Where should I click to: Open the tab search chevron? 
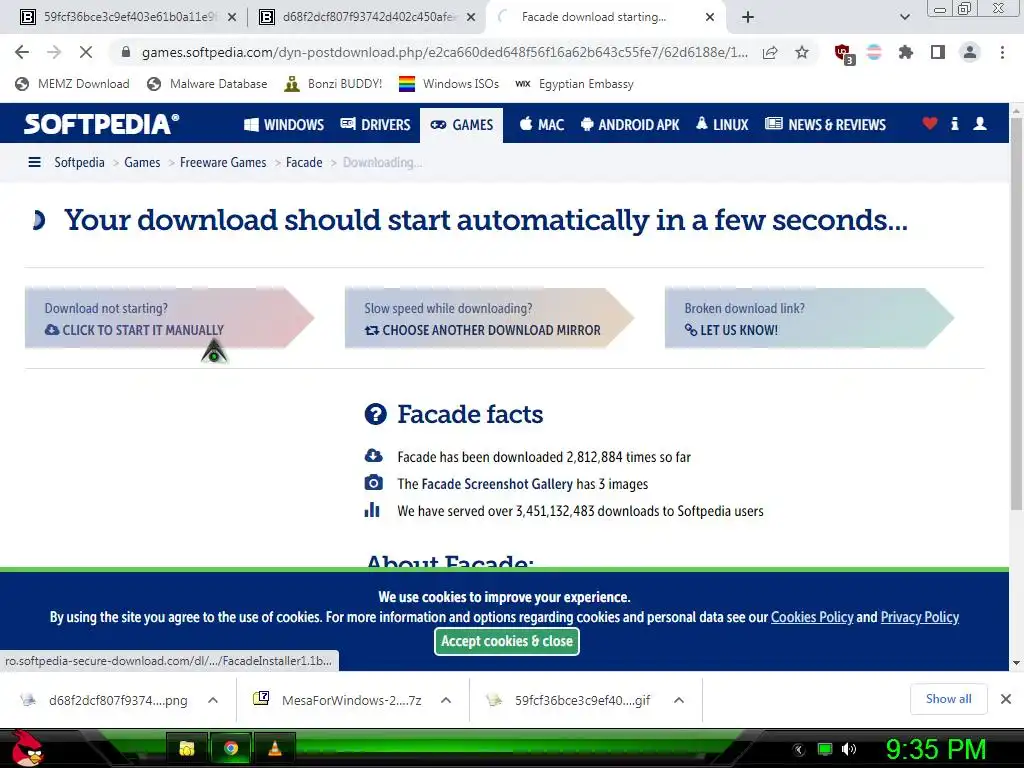point(904,18)
